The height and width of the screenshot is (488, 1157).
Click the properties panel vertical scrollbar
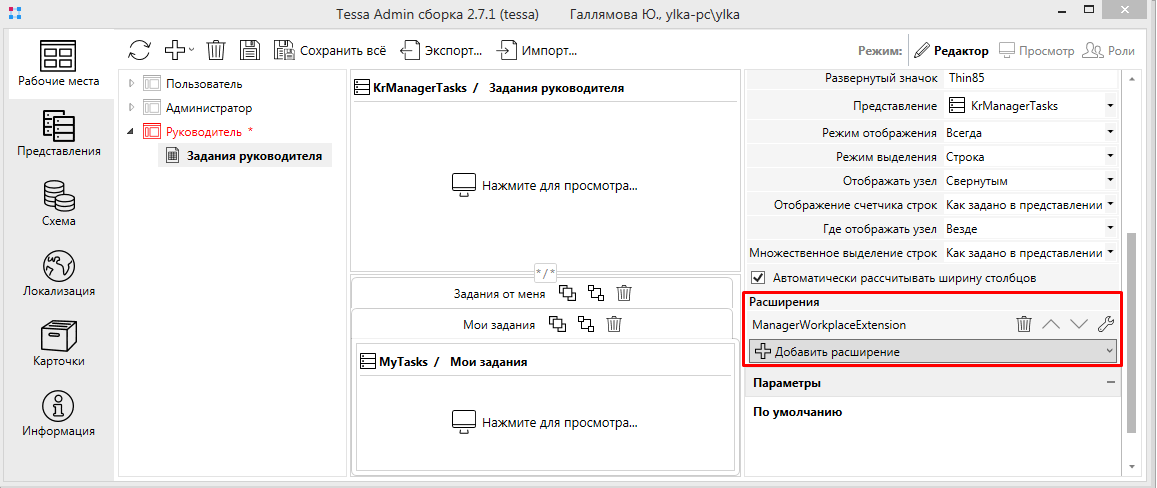tap(1132, 330)
